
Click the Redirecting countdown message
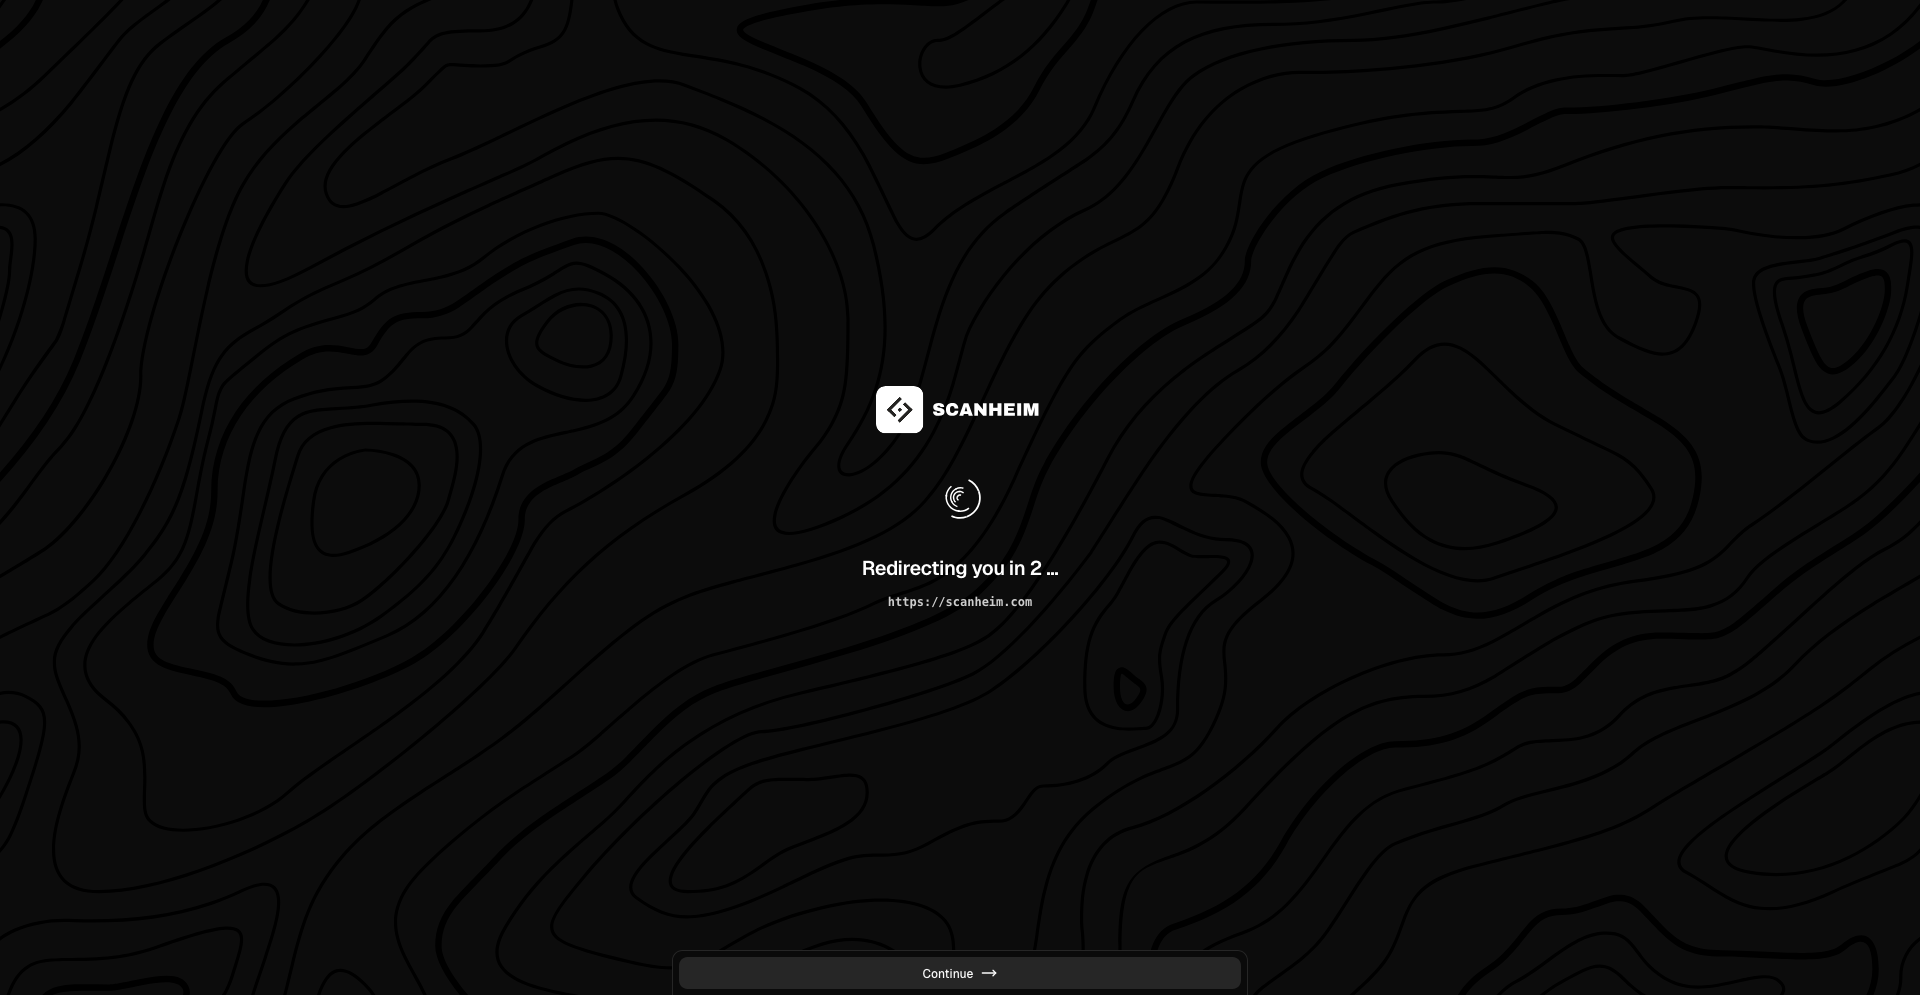[x=959, y=568]
